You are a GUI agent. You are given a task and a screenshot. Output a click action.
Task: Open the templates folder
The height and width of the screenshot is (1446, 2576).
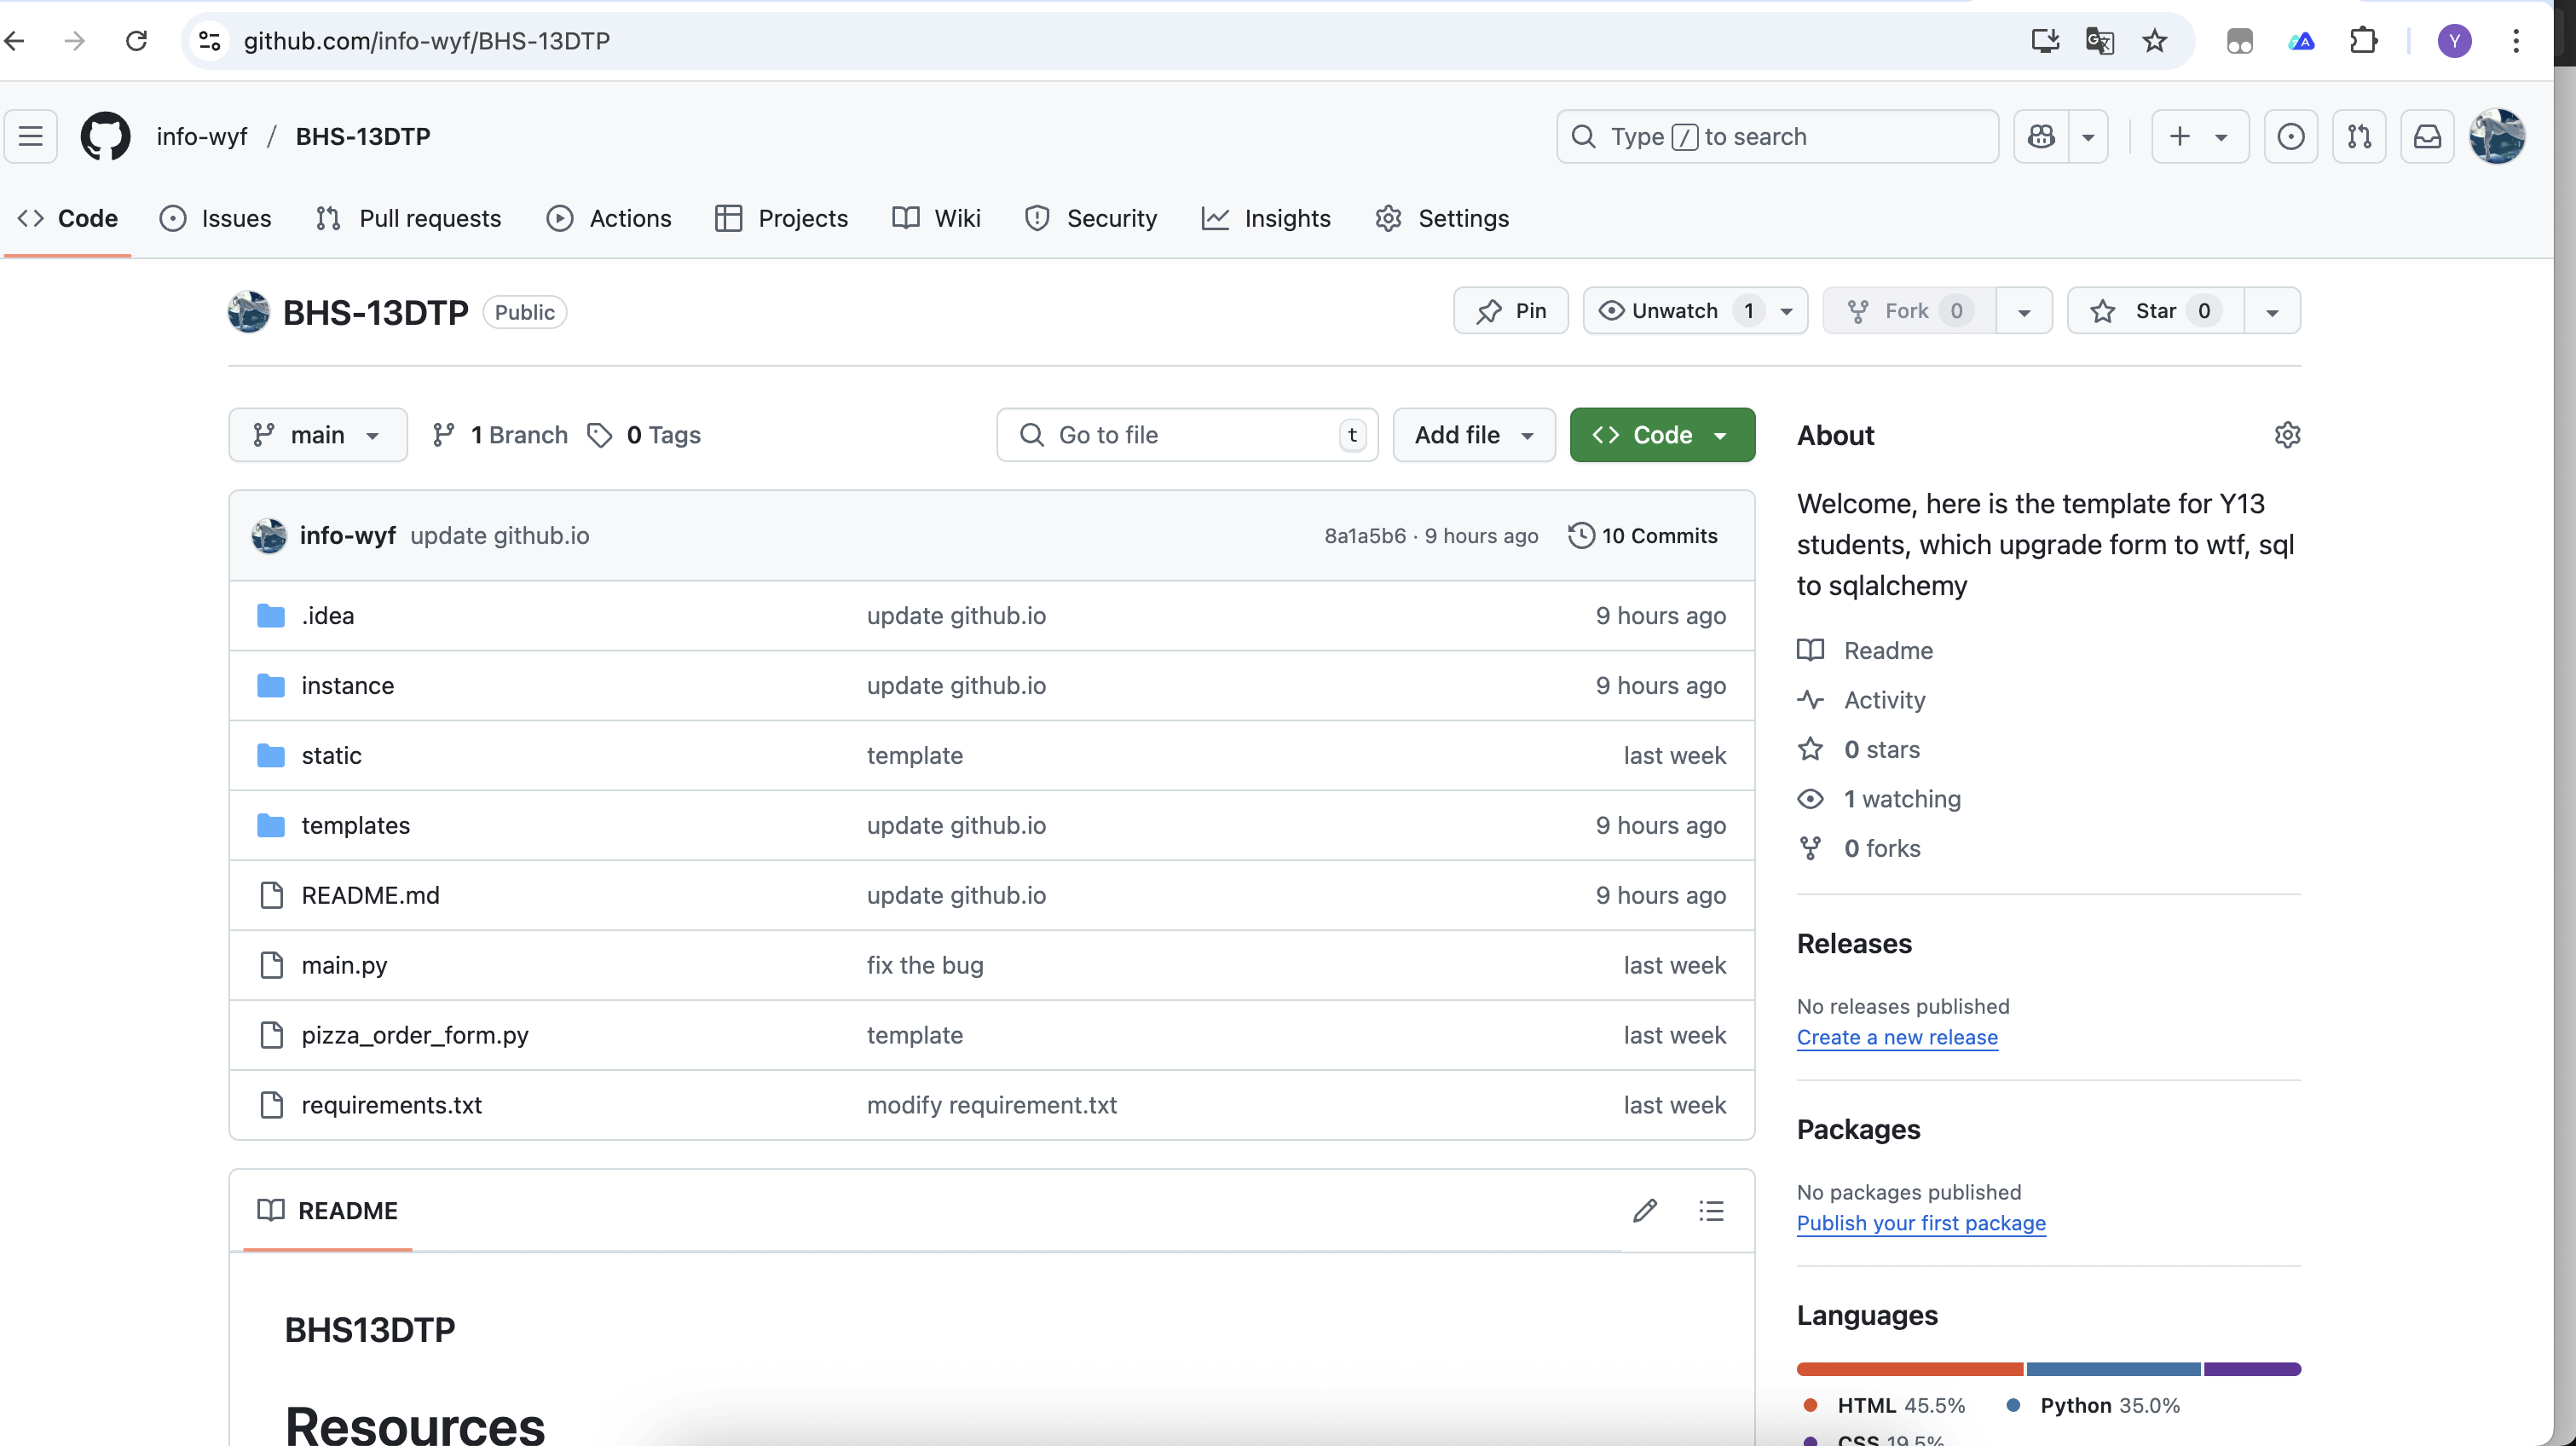click(355, 825)
